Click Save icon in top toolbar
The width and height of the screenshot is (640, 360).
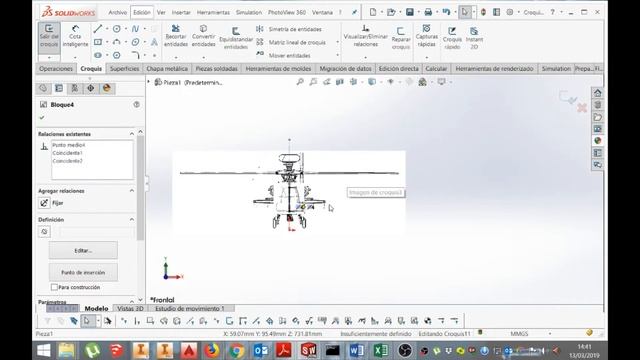coord(410,12)
